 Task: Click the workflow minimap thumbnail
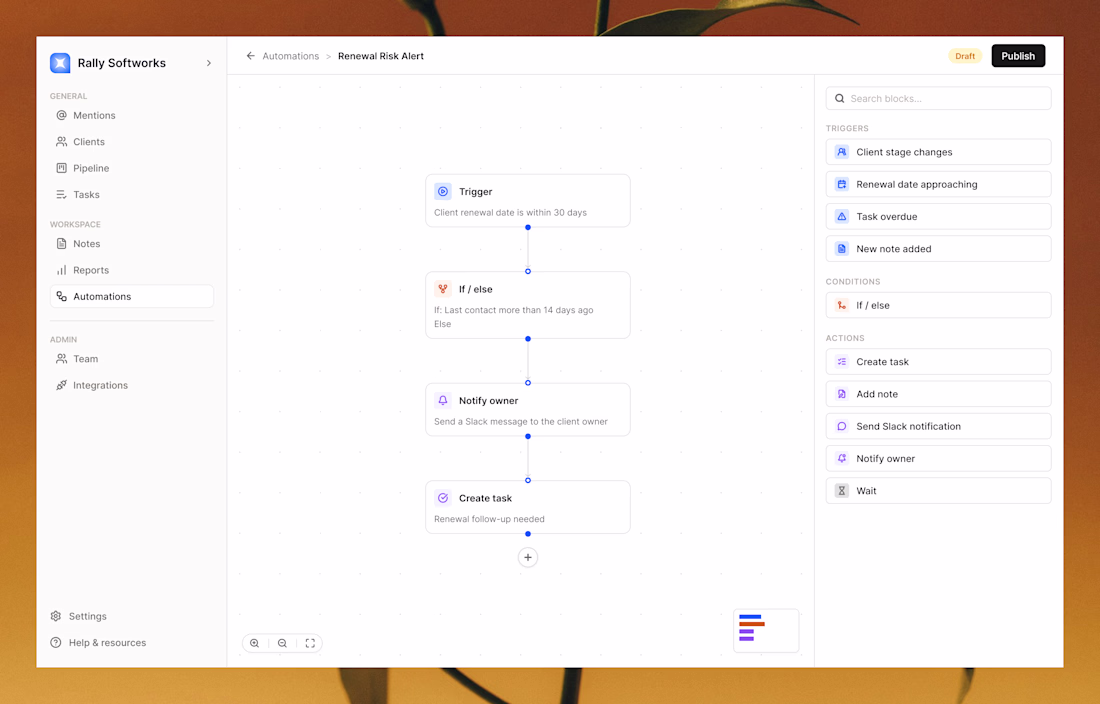[766, 630]
